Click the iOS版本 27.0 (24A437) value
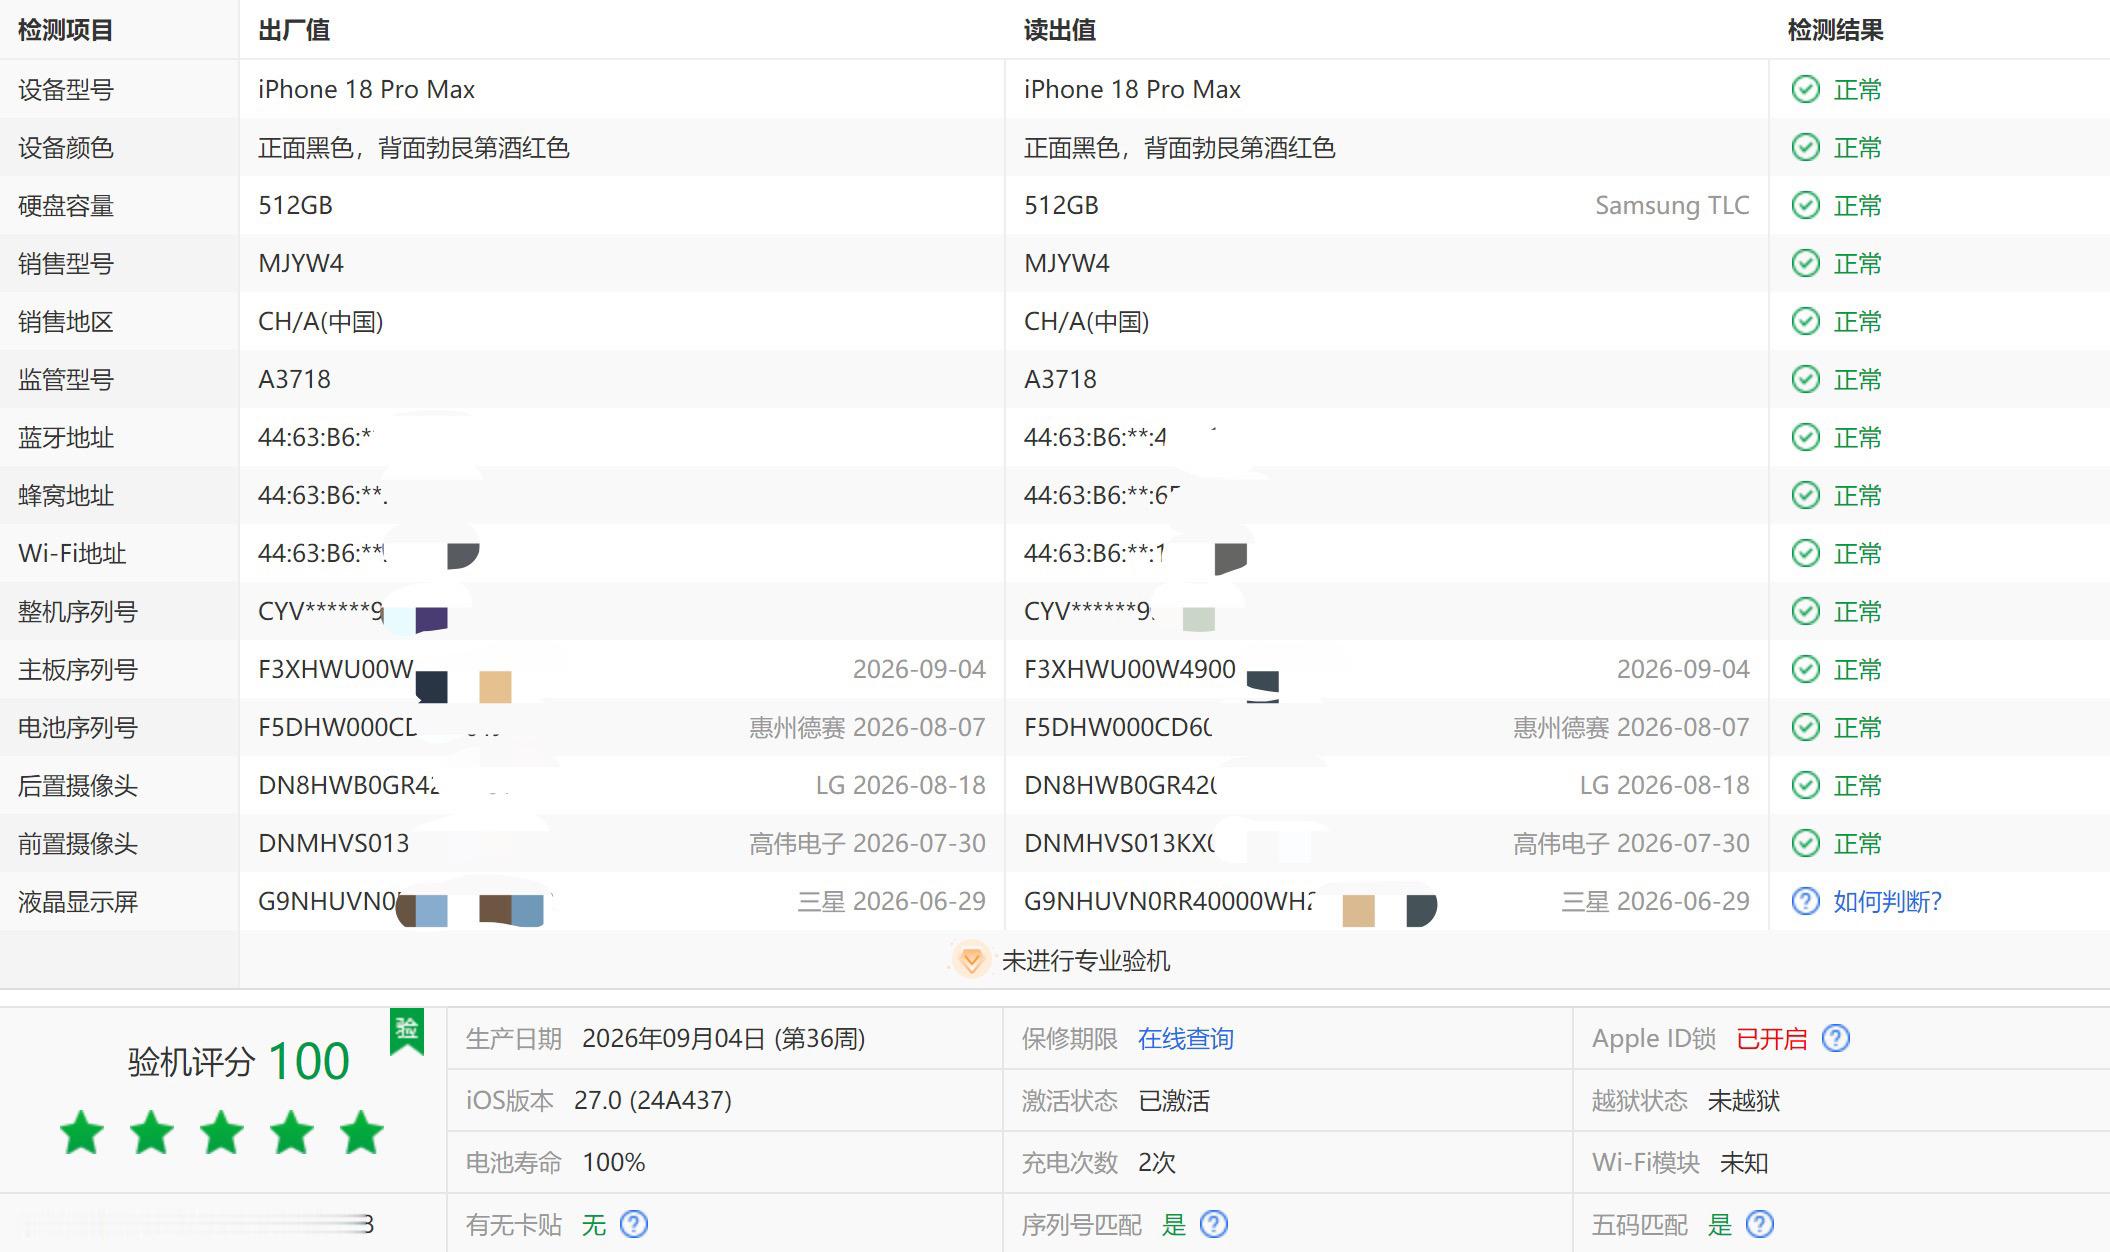Screen dimensions: 2110x1252 653,1100
